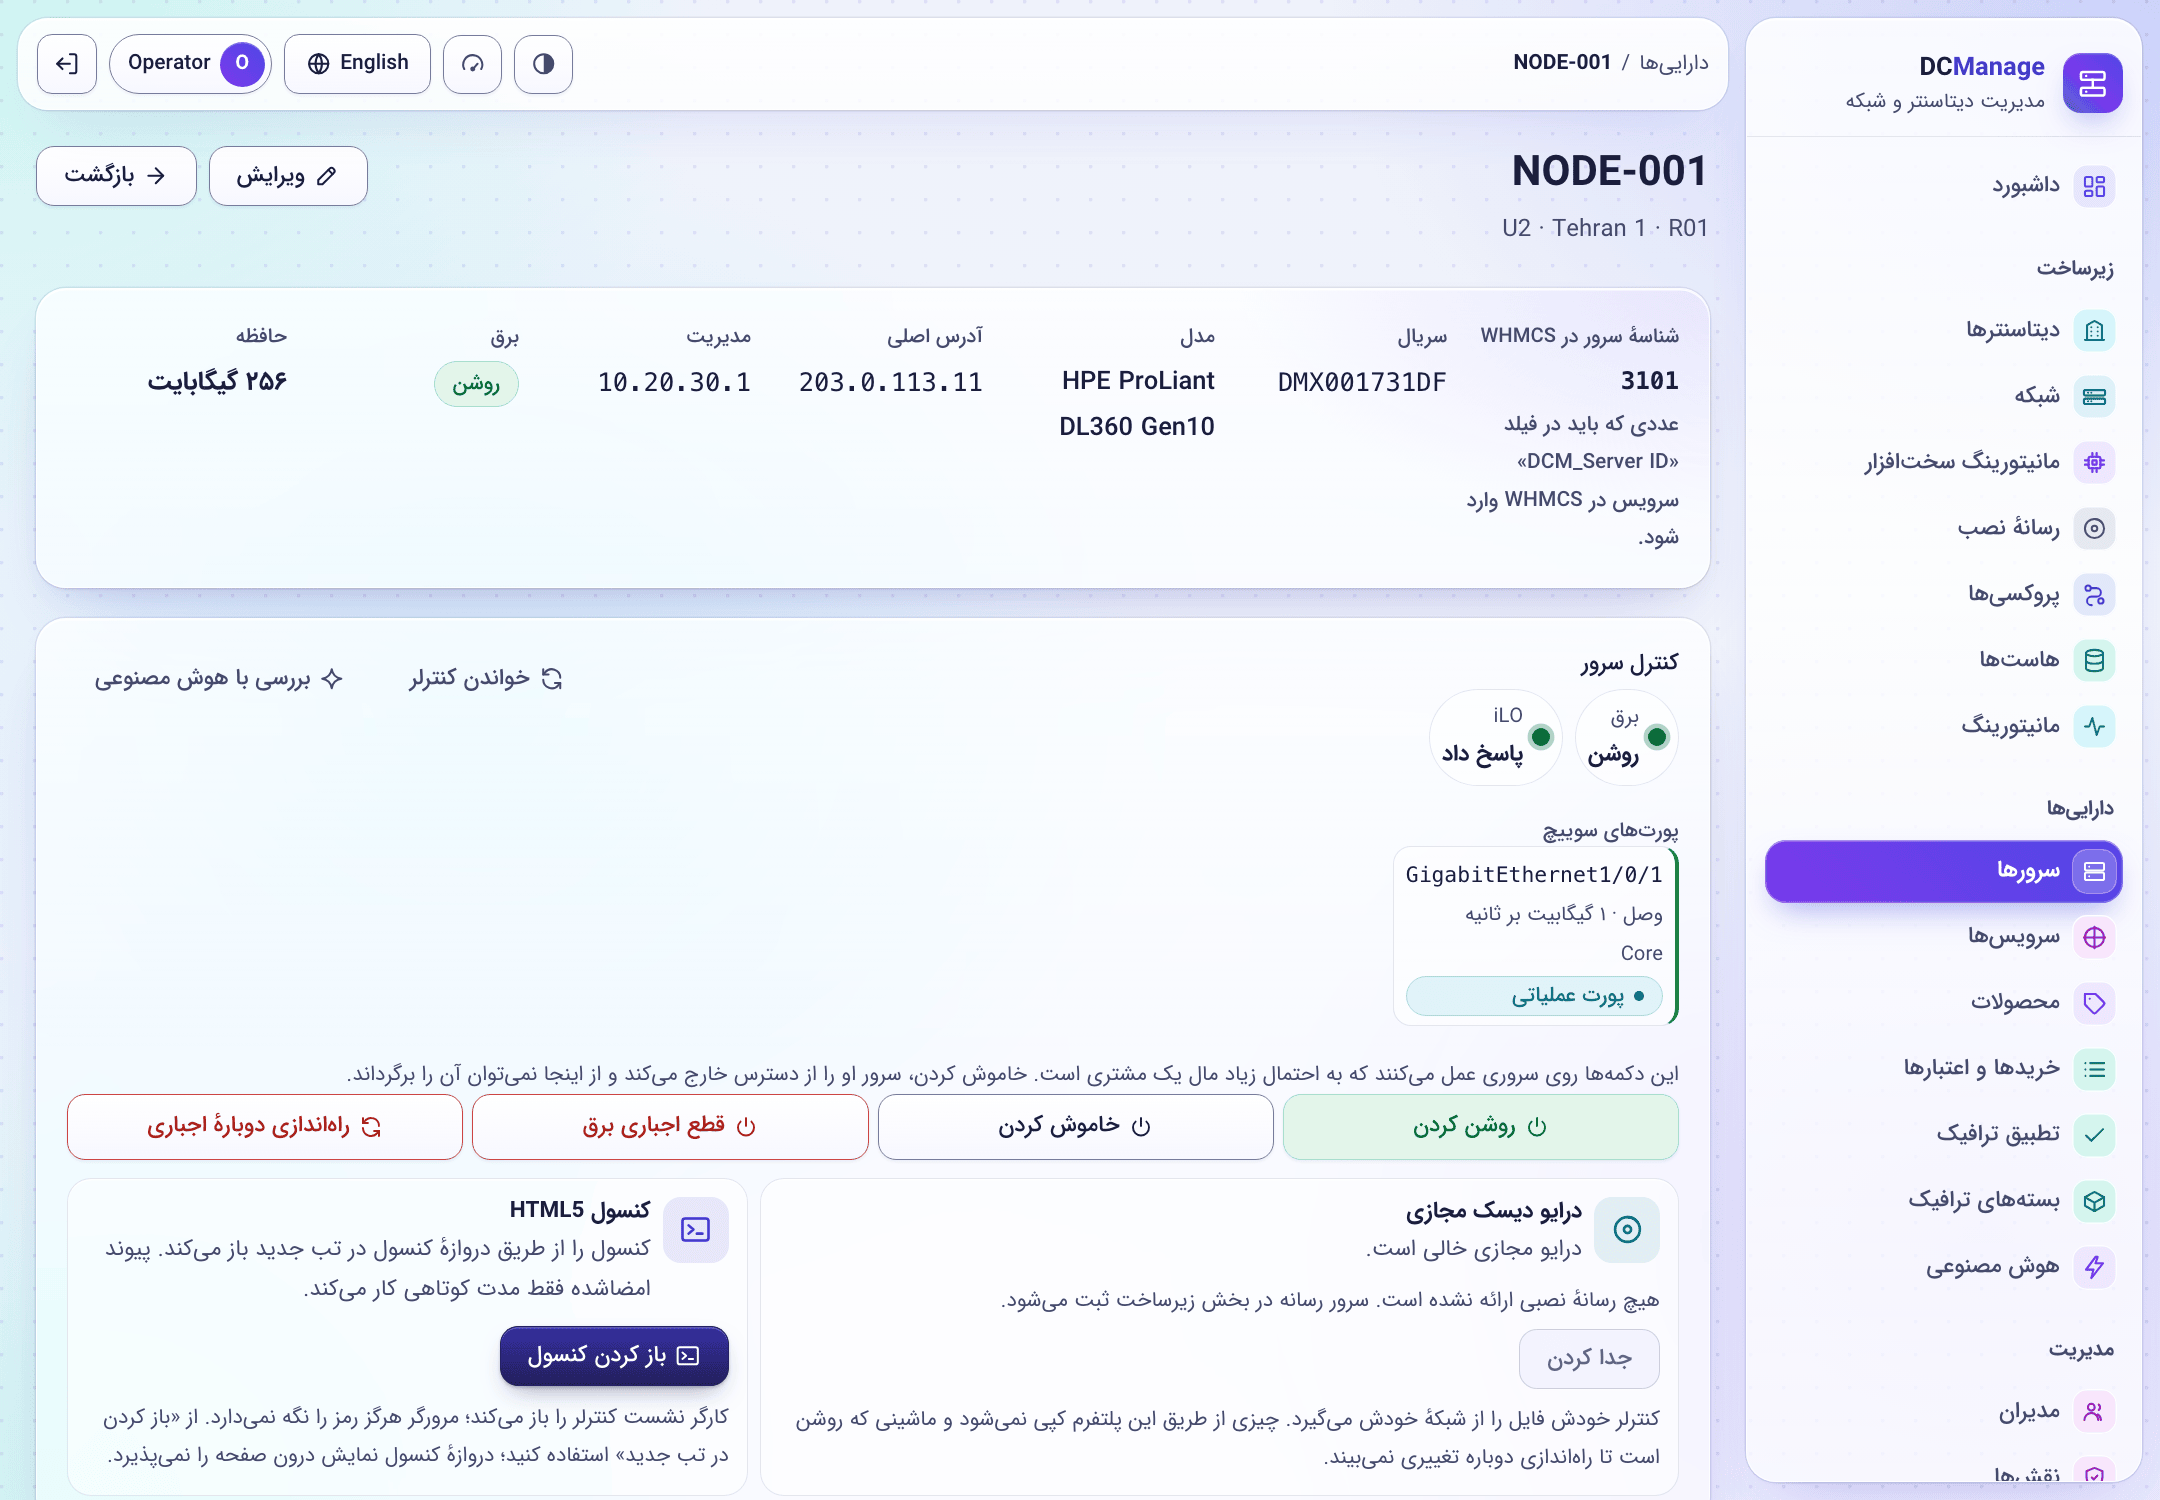
Task: Click the logout icon in top bar
Action: 67,64
